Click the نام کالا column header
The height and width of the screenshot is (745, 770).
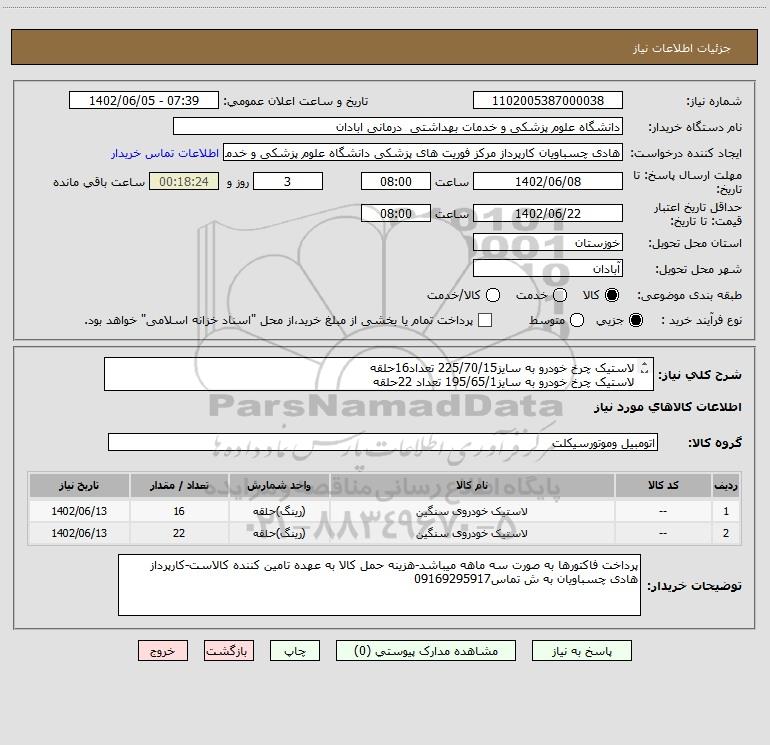pyautogui.click(x=472, y=485)
